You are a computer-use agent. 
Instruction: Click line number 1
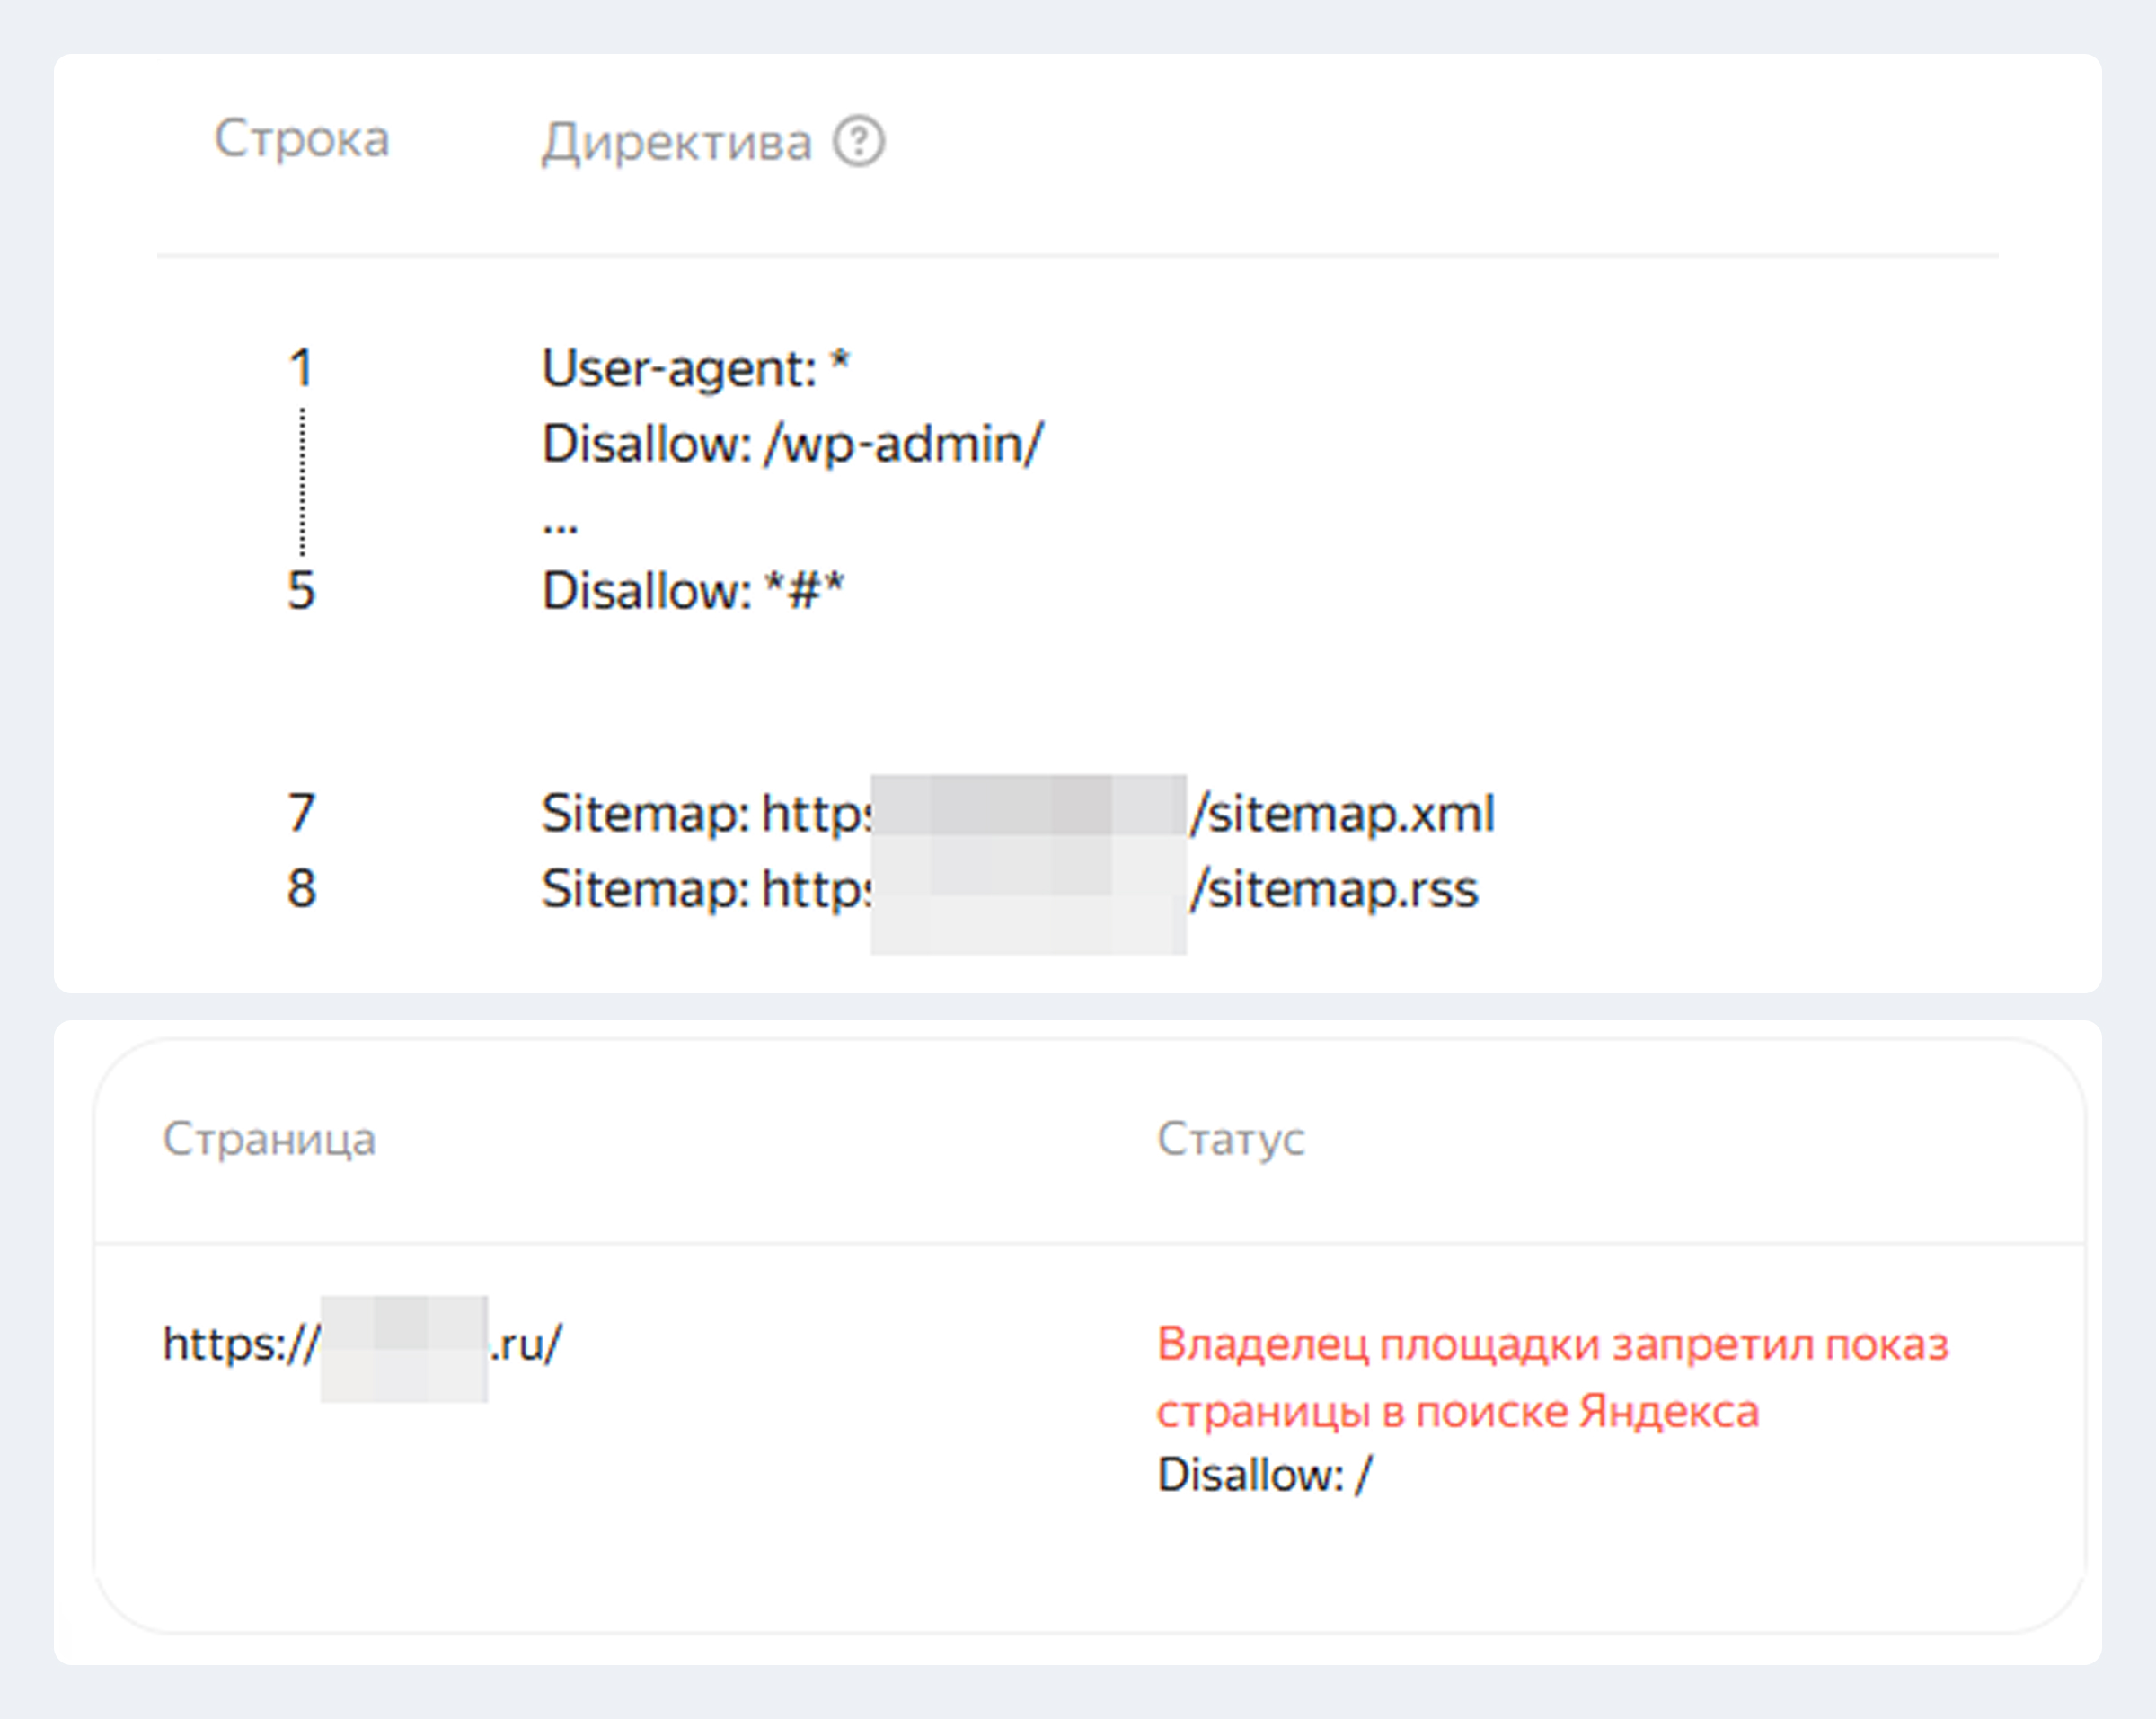point(301,368)
